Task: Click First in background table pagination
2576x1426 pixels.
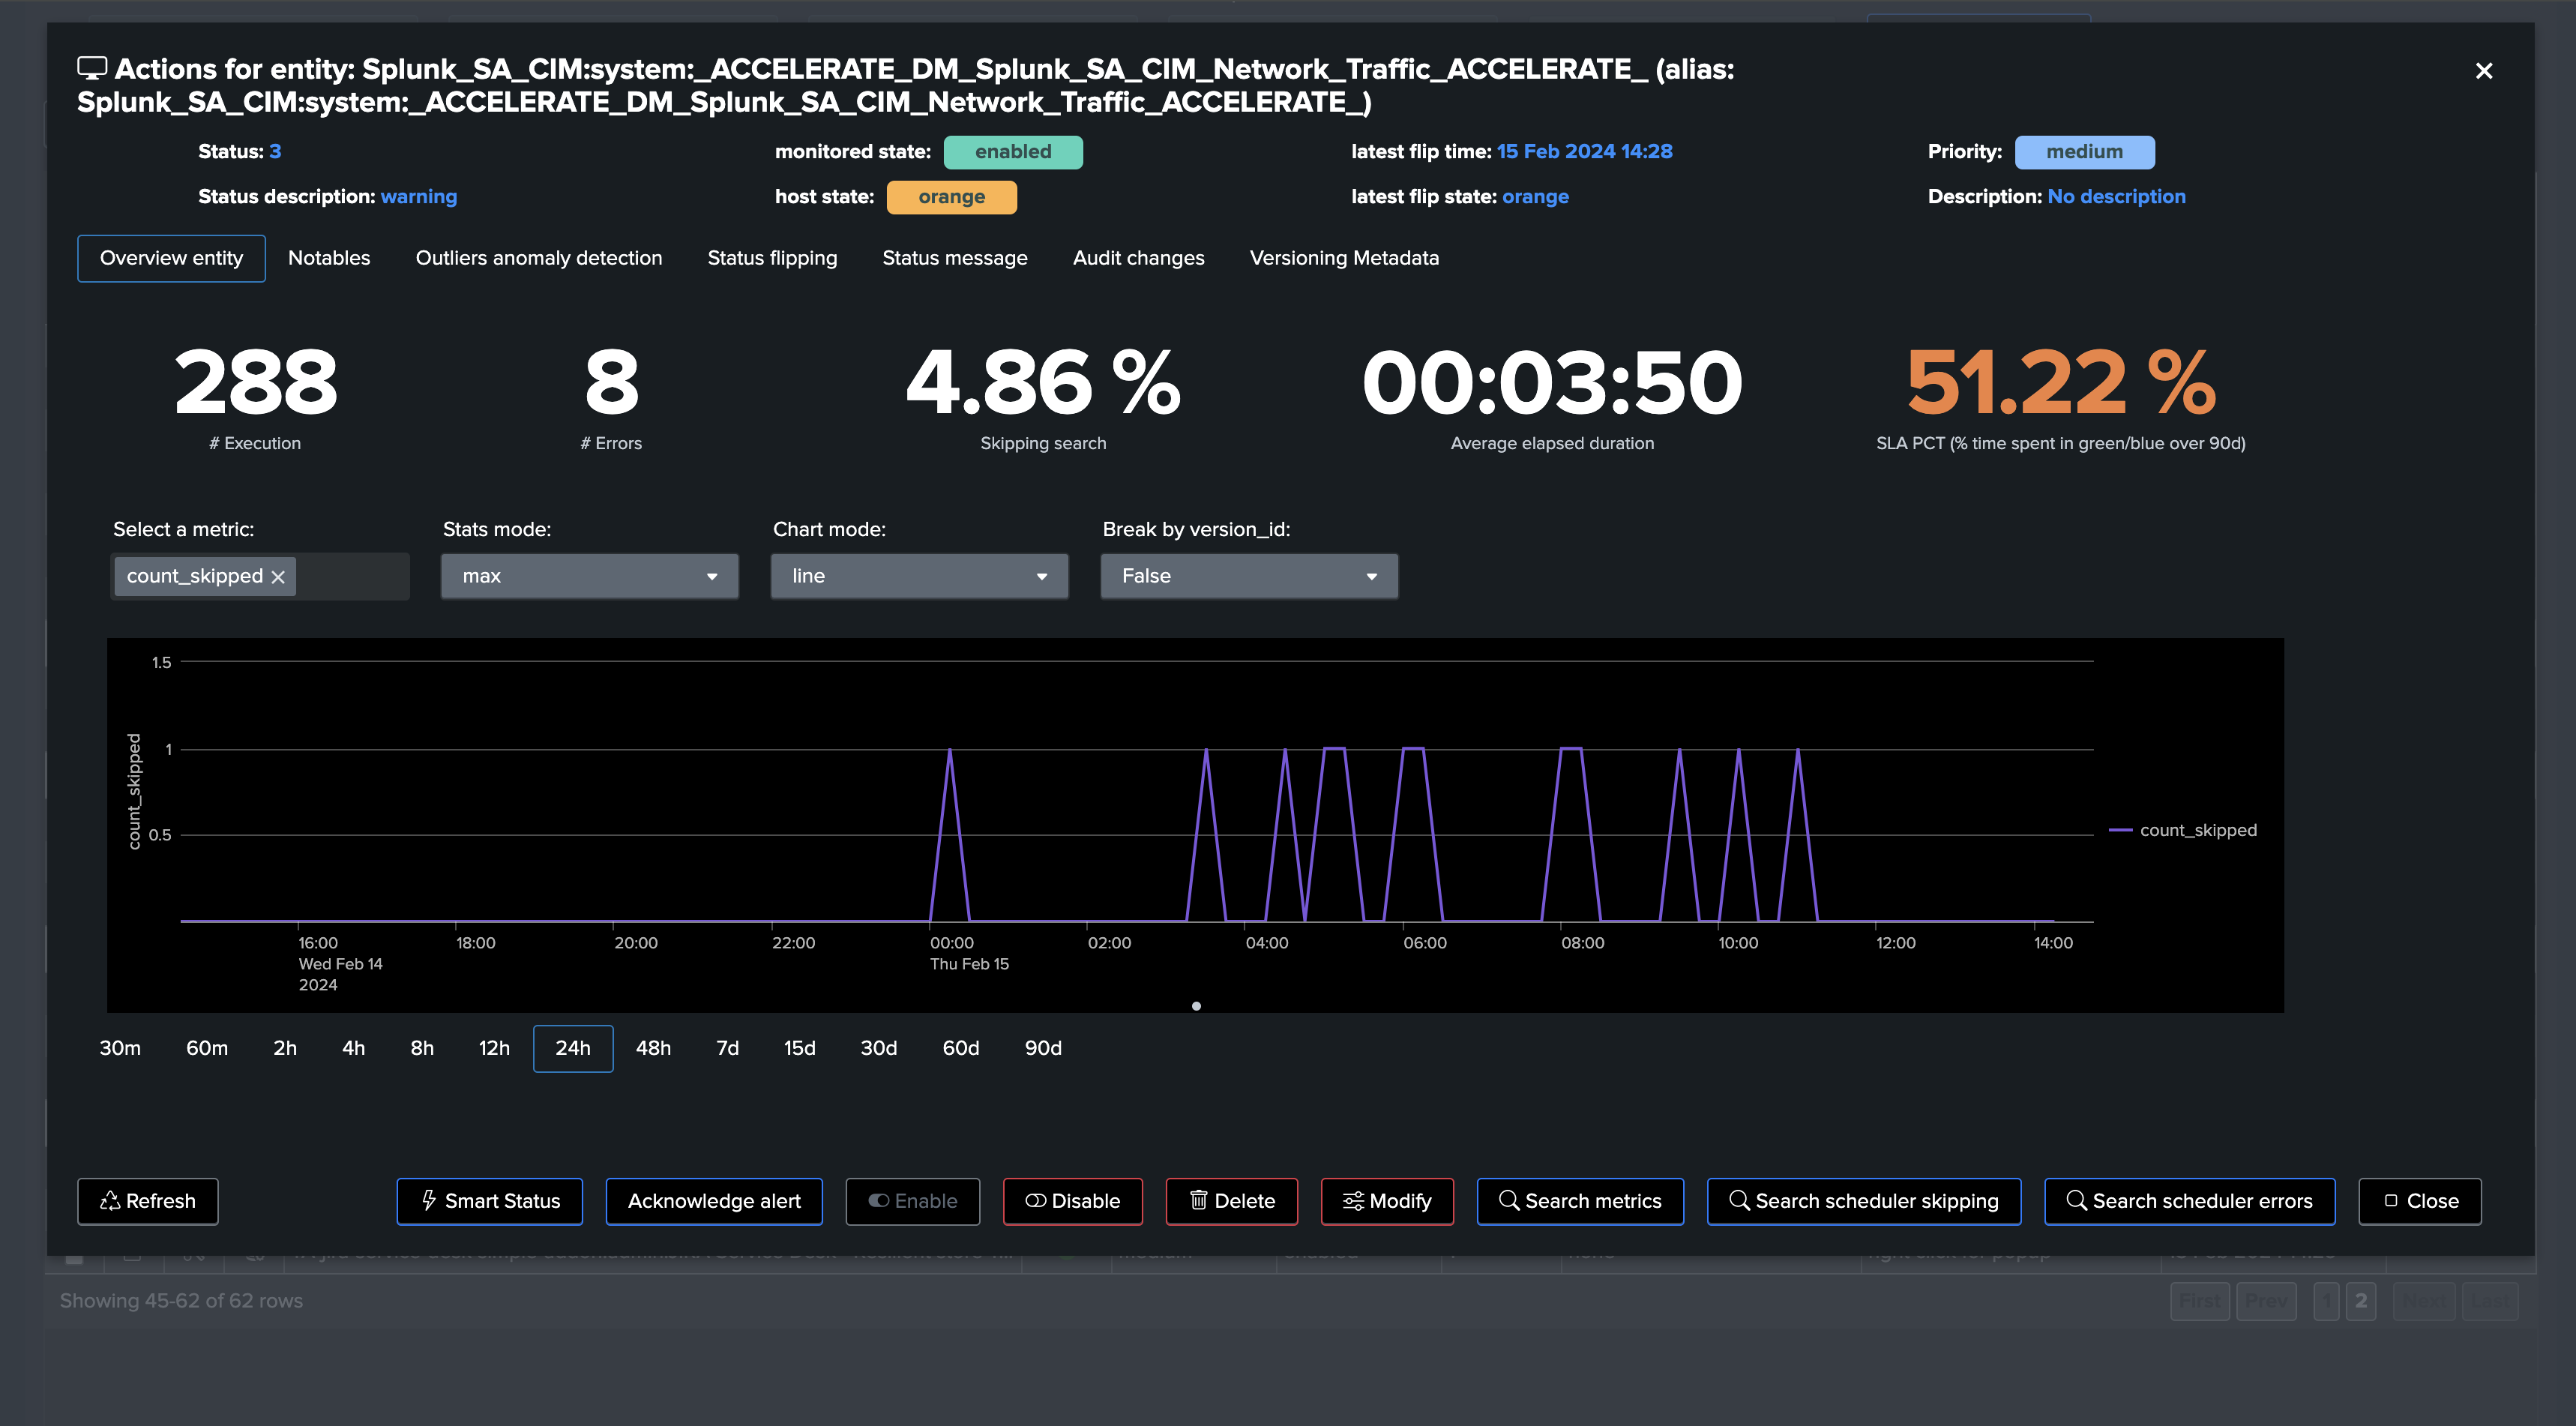Action: click(2200, 1301)
